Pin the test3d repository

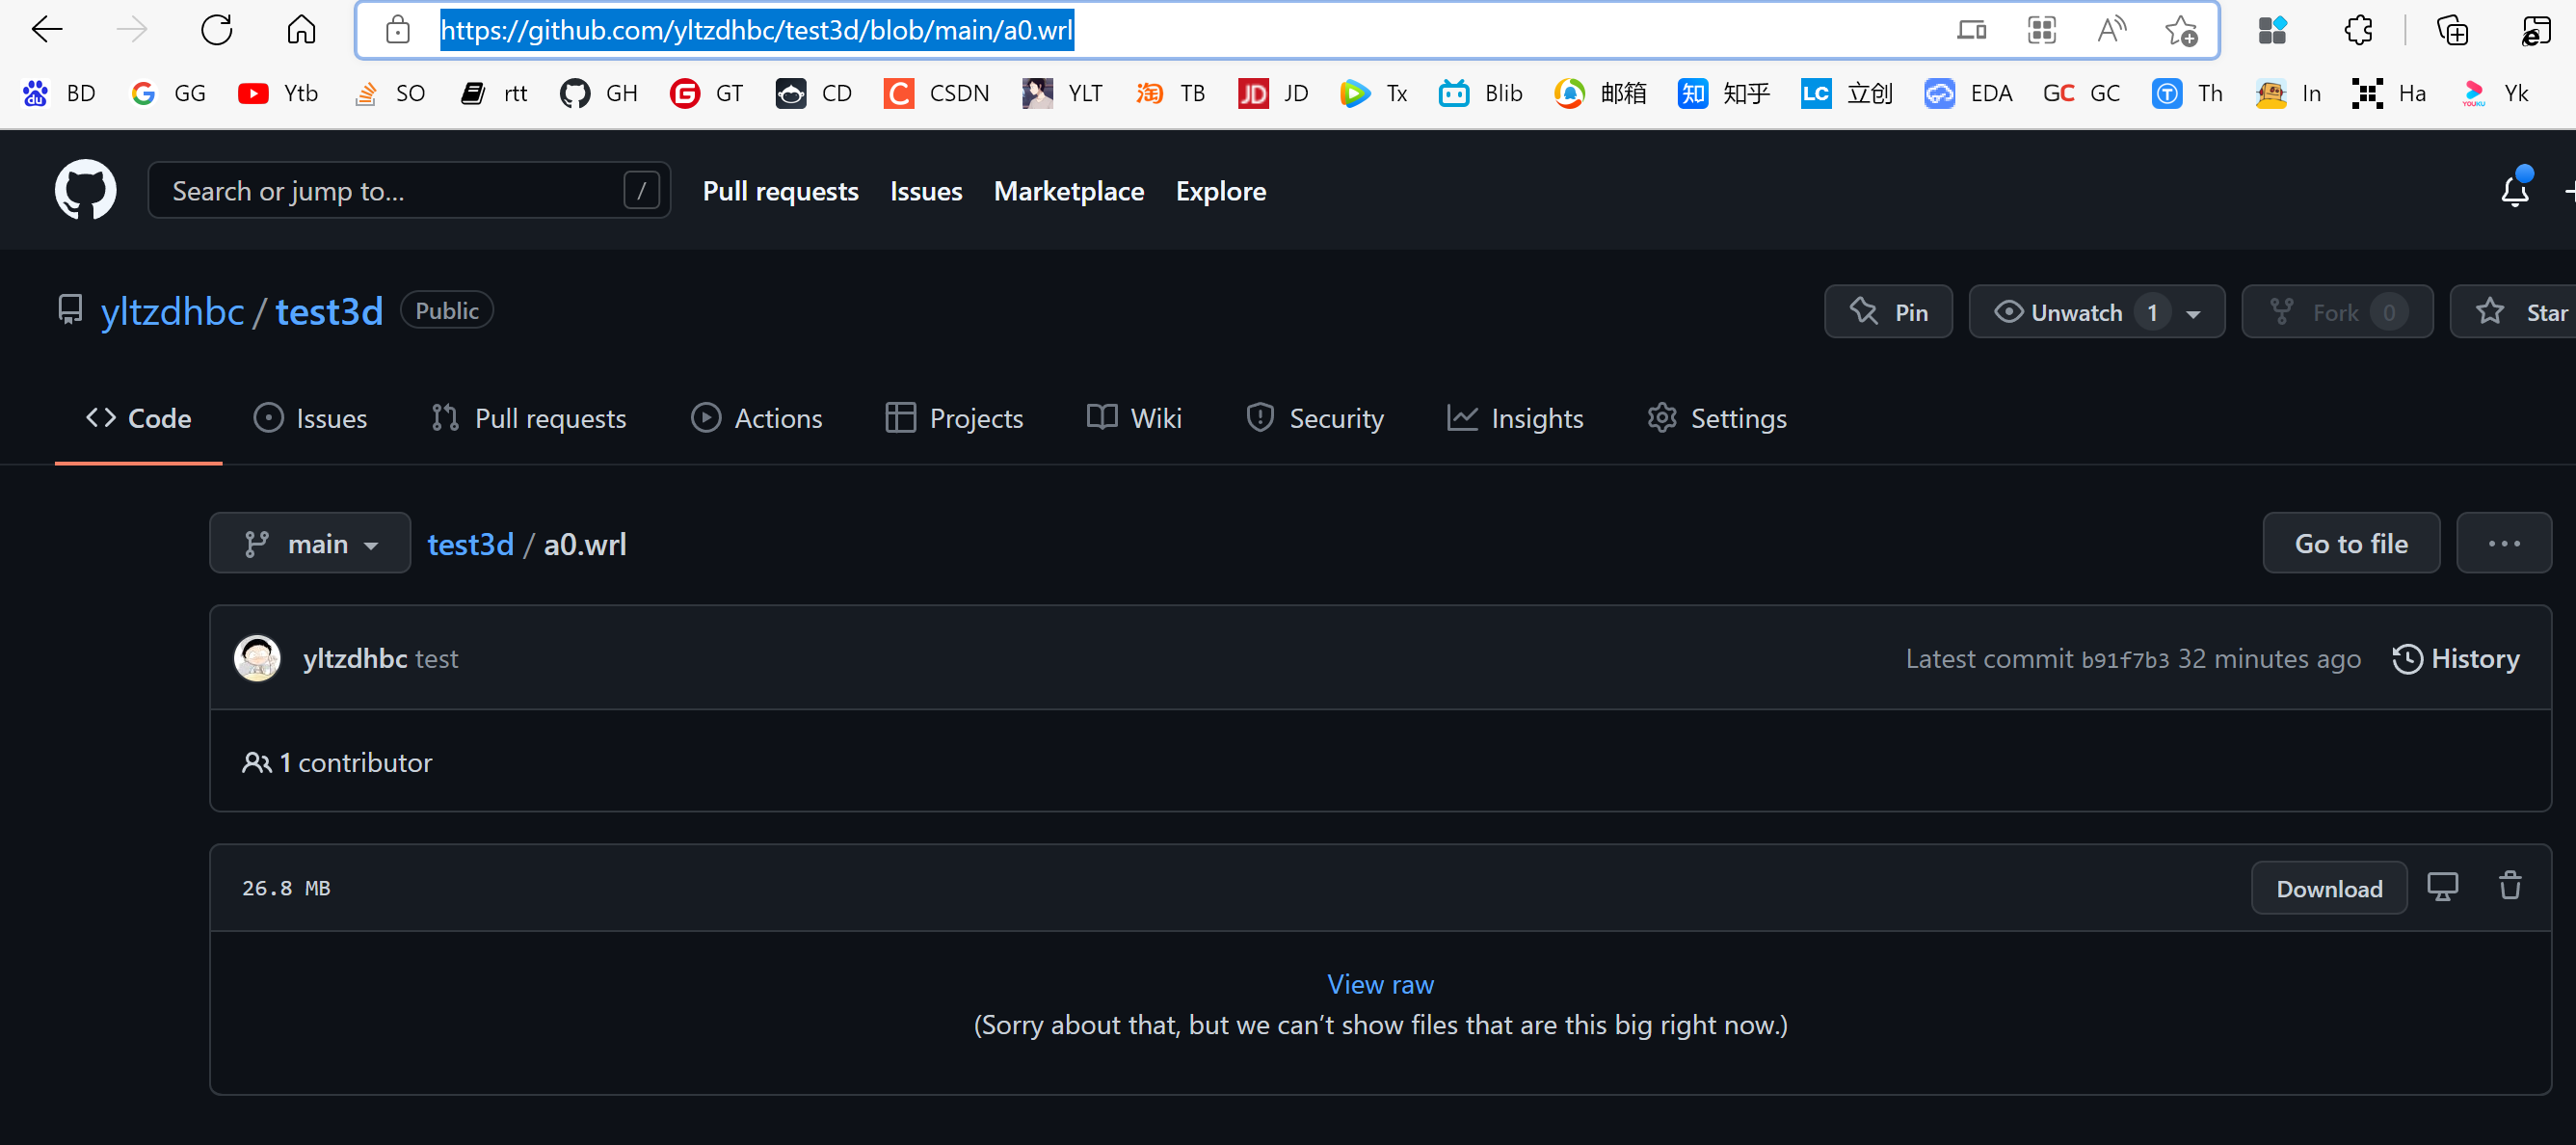[1888, 312]
